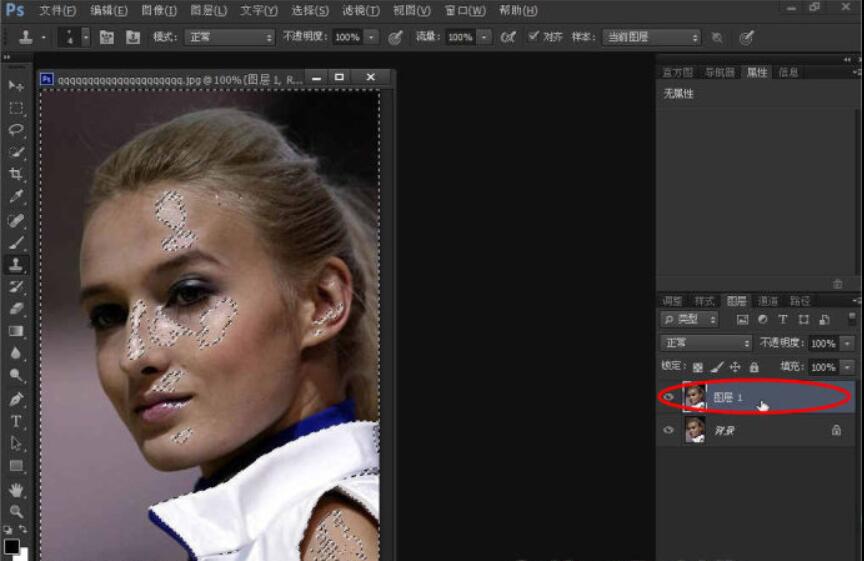The height and width of the screenshot is (561, 864).
Task: Open the Clone Source panel icon
Action: (x=133, y=37)
